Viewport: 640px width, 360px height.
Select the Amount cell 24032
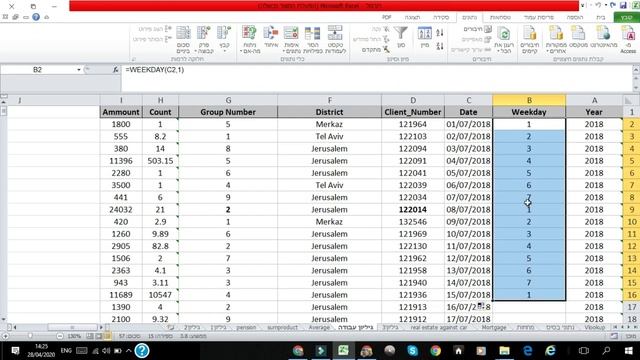pos(121,209)
